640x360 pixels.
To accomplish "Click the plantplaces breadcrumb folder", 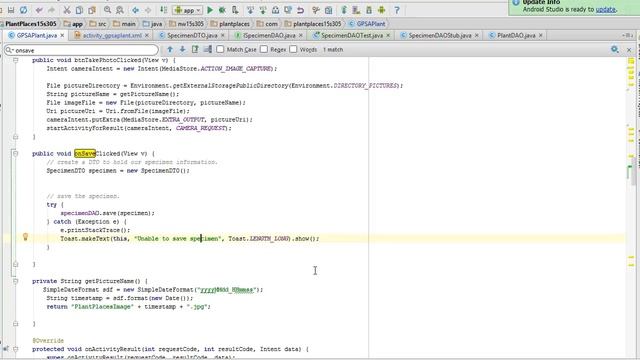I will tap(230, 24).
